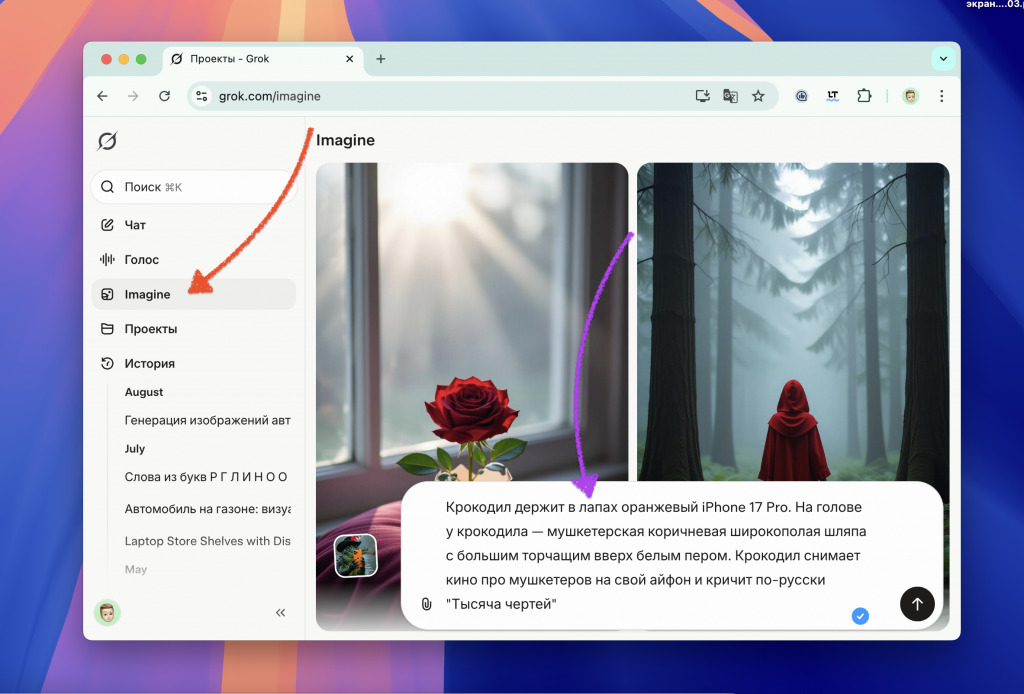Click the first circular extension icon
This screenshot has height=694, width=1024.
click(x=801, y=97)
